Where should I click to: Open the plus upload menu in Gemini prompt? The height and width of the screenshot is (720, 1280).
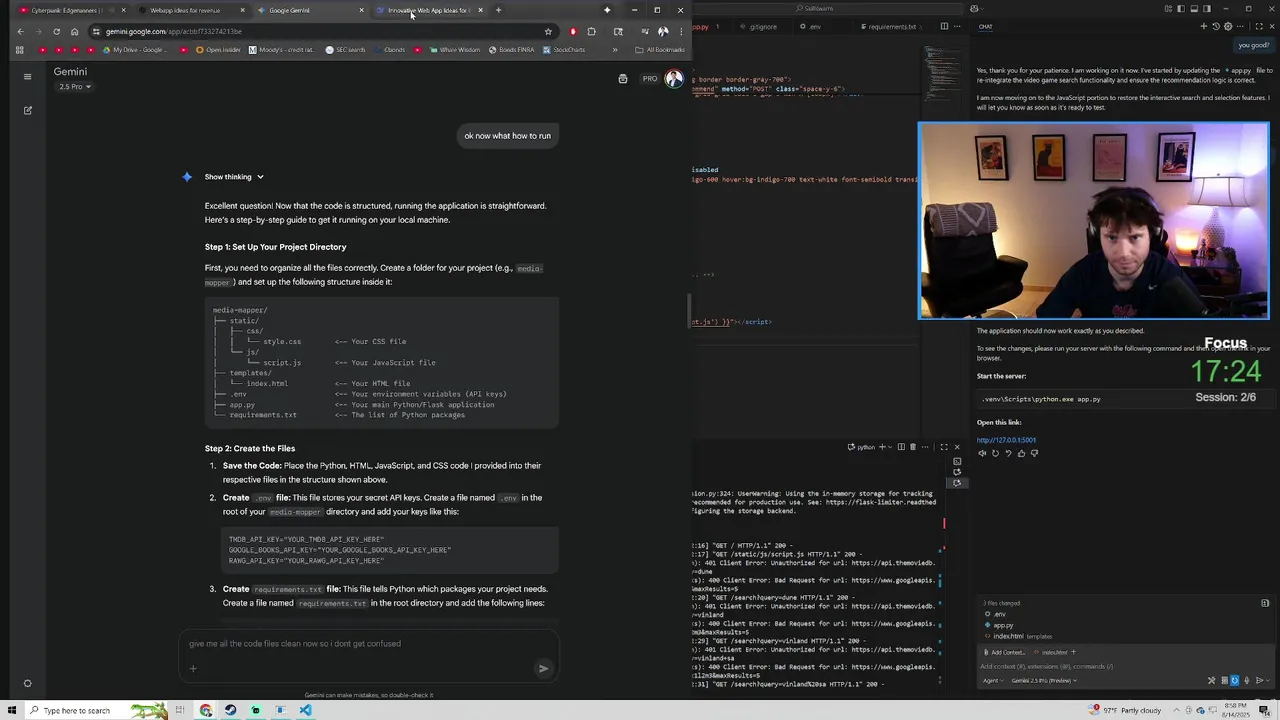[193, 668]
